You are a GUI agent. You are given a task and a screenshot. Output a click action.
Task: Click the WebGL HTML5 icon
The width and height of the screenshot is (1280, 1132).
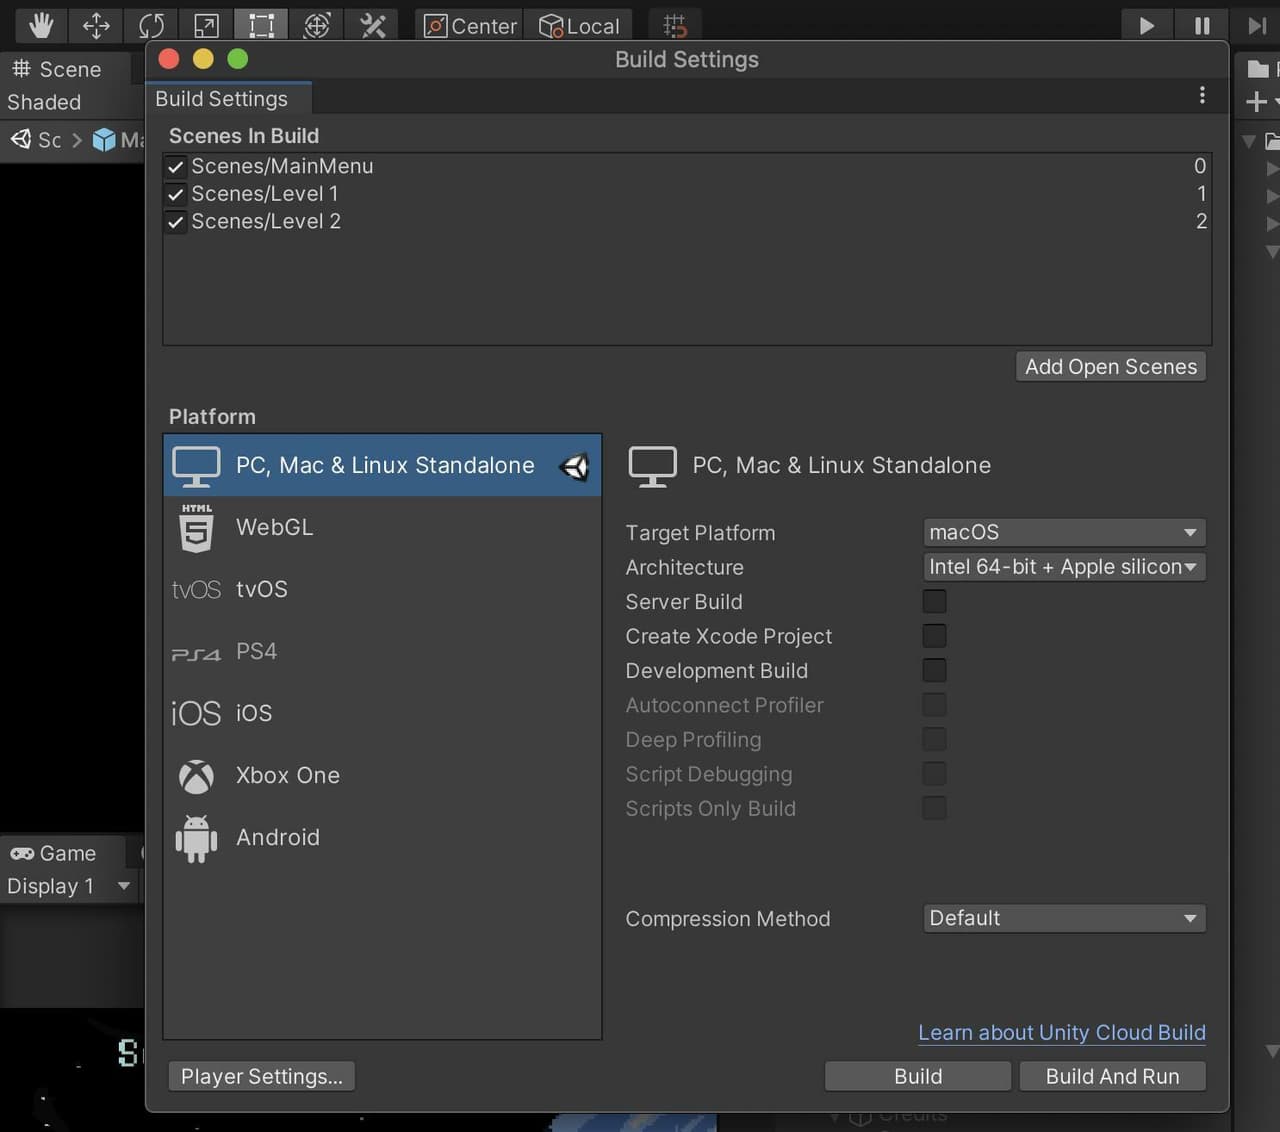(196, 528)
